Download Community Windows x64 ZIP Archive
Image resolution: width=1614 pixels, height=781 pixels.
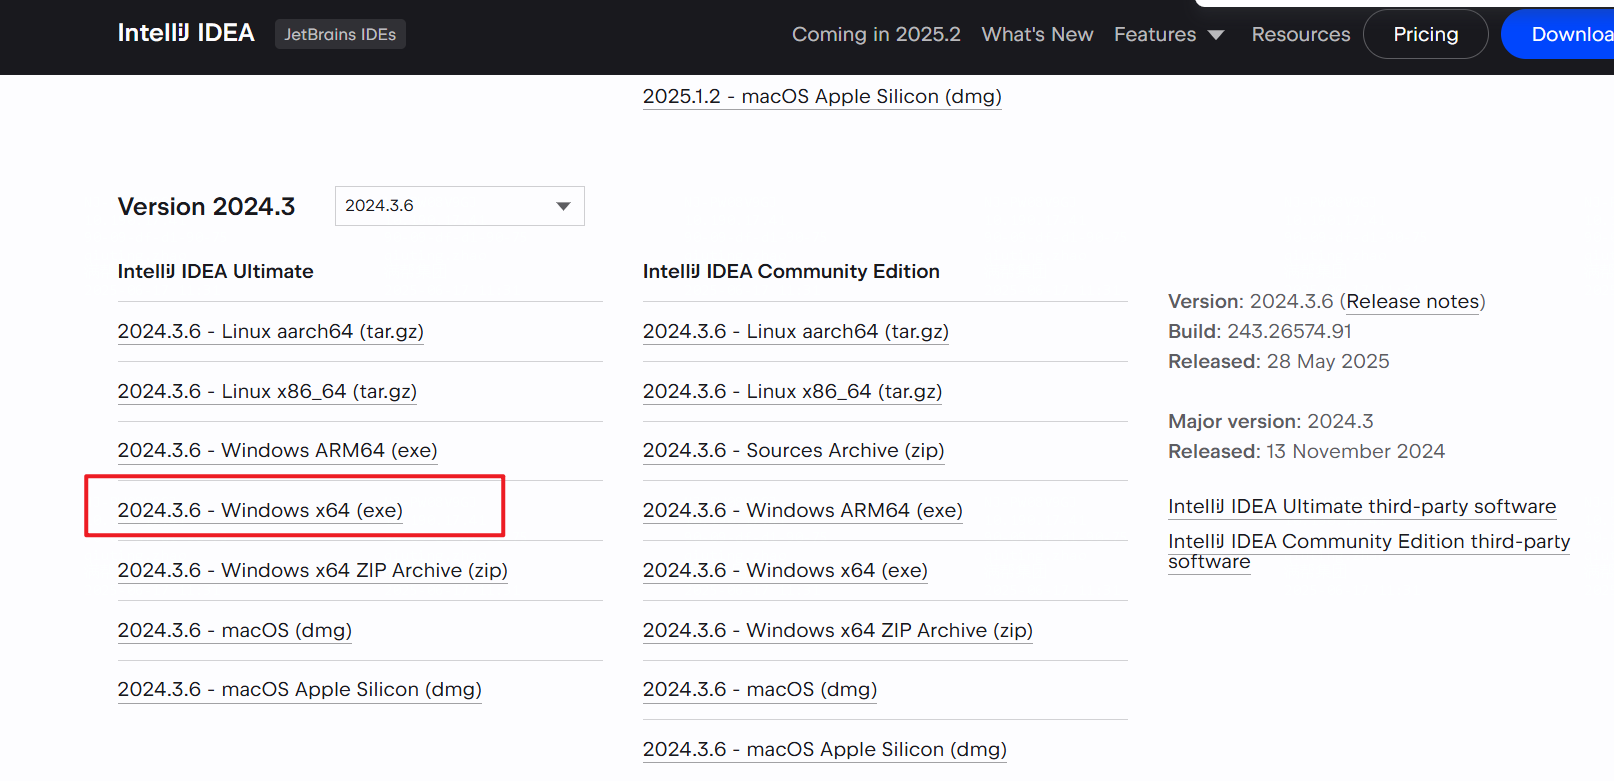838,630
